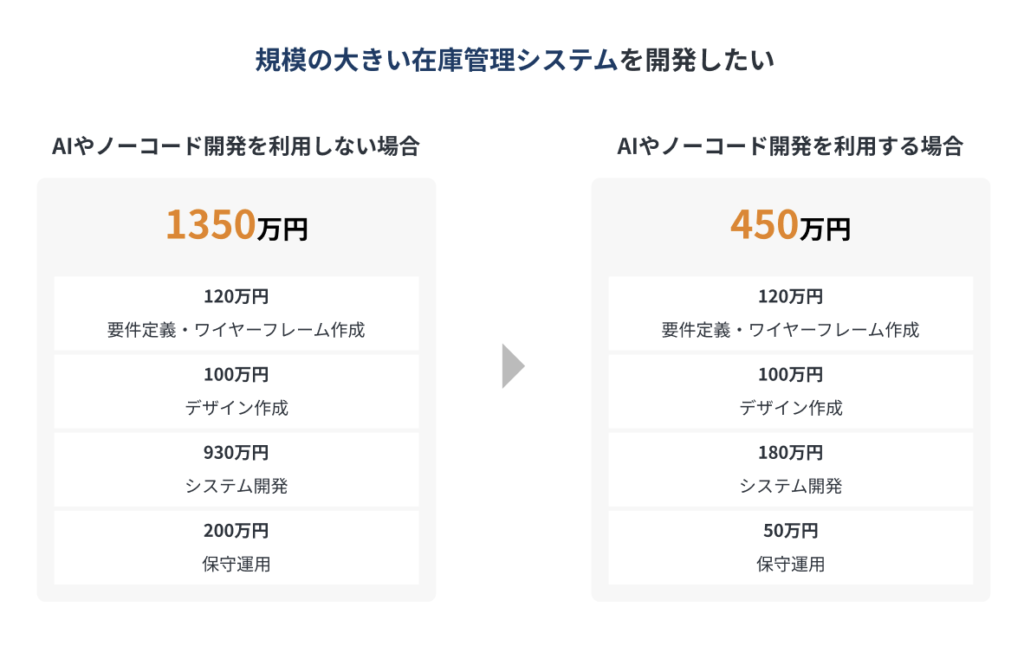The height and width of the screenshot is (646, 1024).
Task: Click the heading AIやノーコード開発を利用しない場合
Action: point(236,146)
